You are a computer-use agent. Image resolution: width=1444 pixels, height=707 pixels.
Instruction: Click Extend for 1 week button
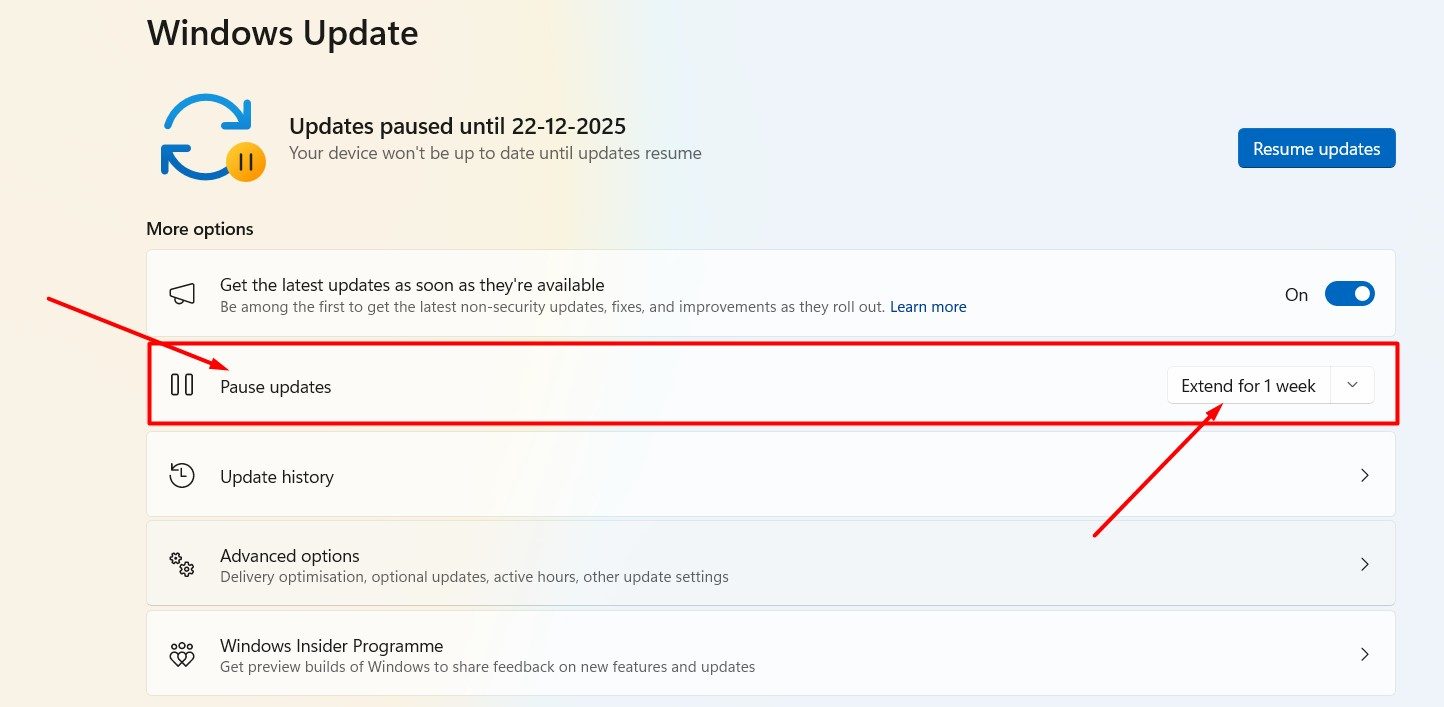pos(1248,385)
